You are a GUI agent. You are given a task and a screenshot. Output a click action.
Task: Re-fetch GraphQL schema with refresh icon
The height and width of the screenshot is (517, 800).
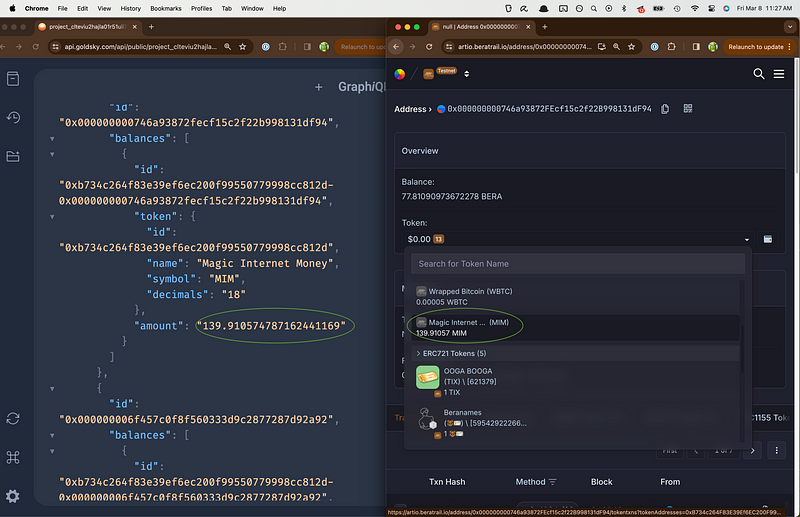tap(13, 418)
